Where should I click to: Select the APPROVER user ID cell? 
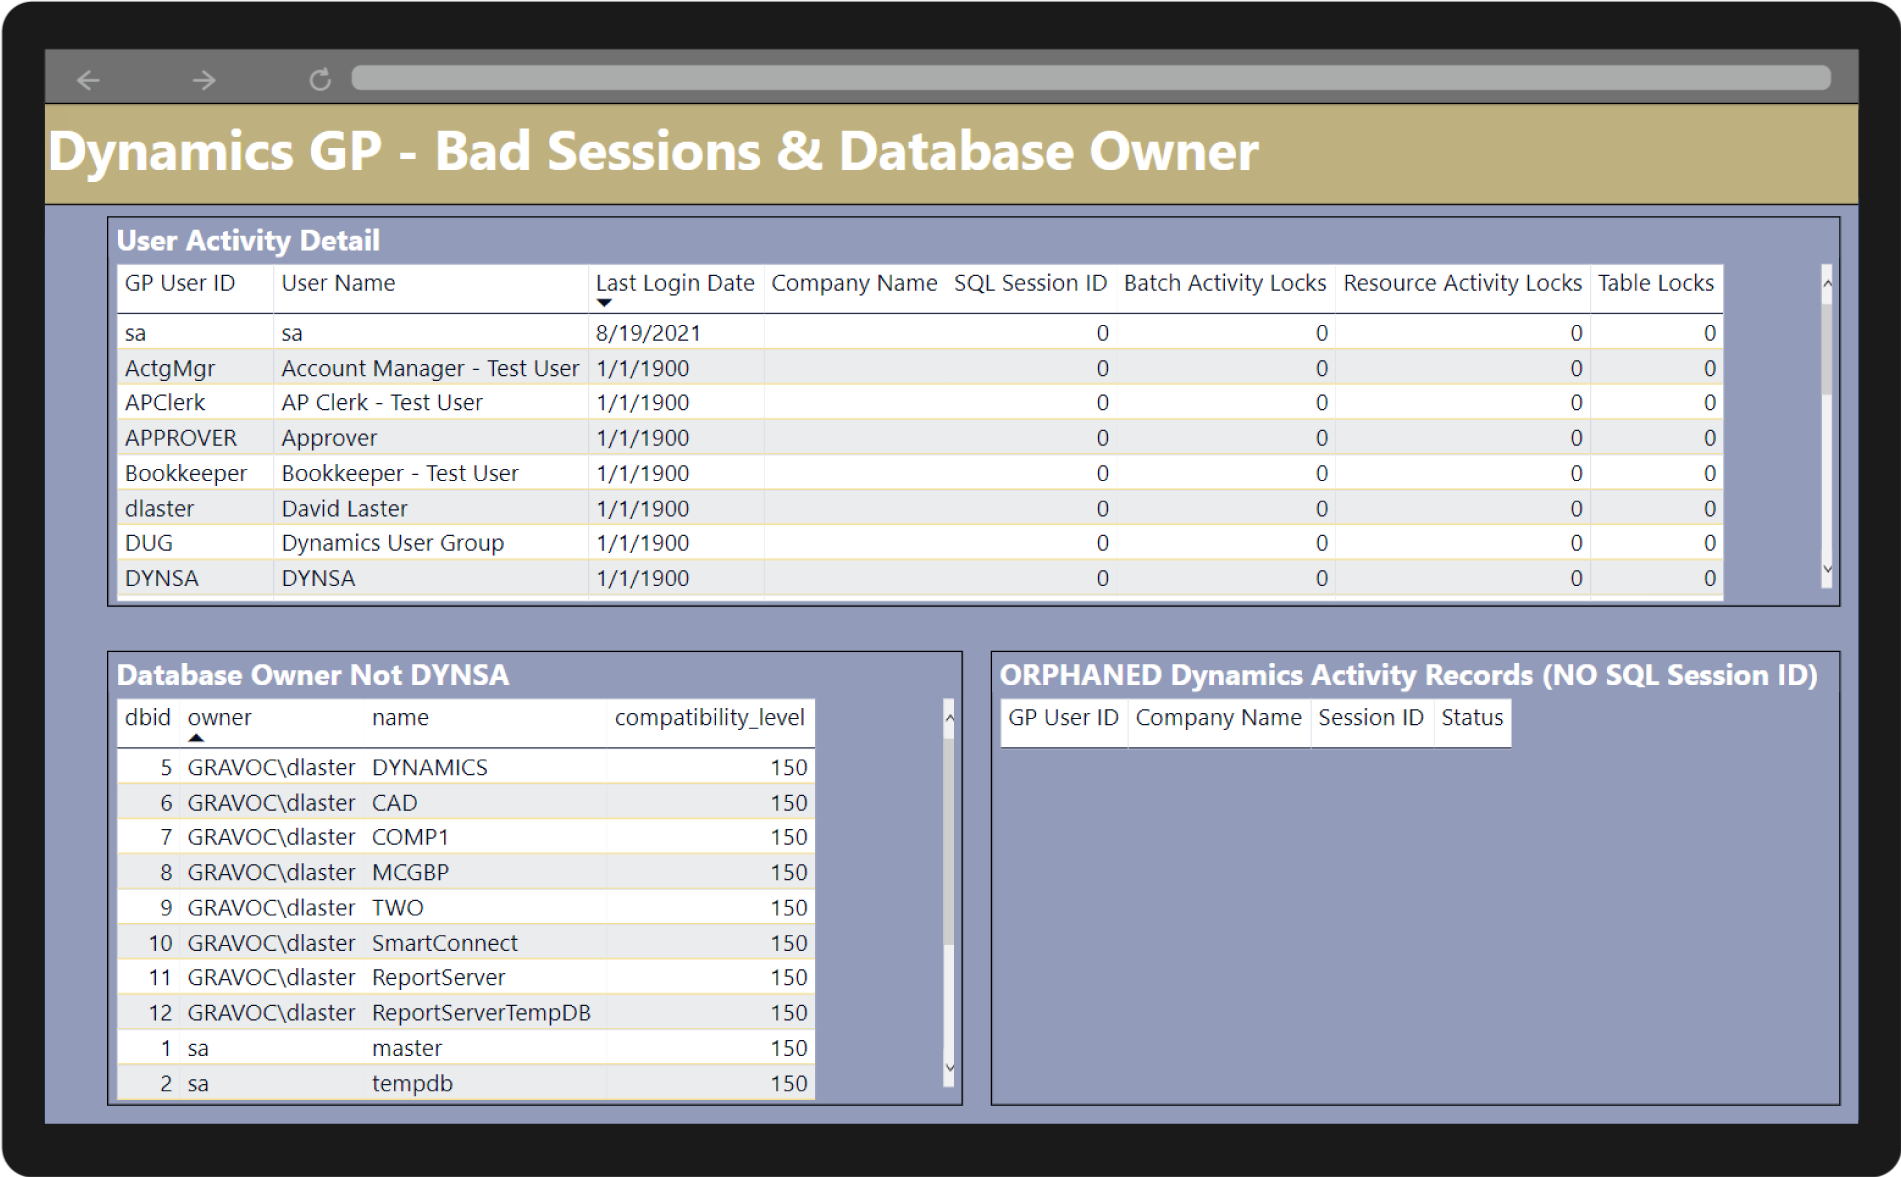coord(181,438)
